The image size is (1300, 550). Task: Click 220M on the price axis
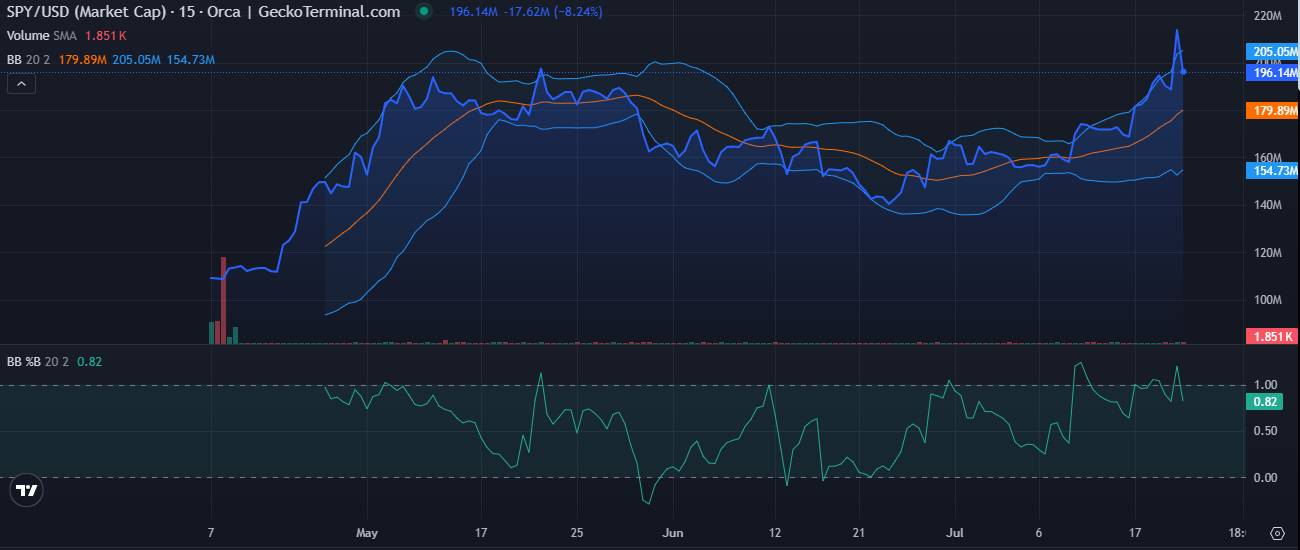[1269, 16]
